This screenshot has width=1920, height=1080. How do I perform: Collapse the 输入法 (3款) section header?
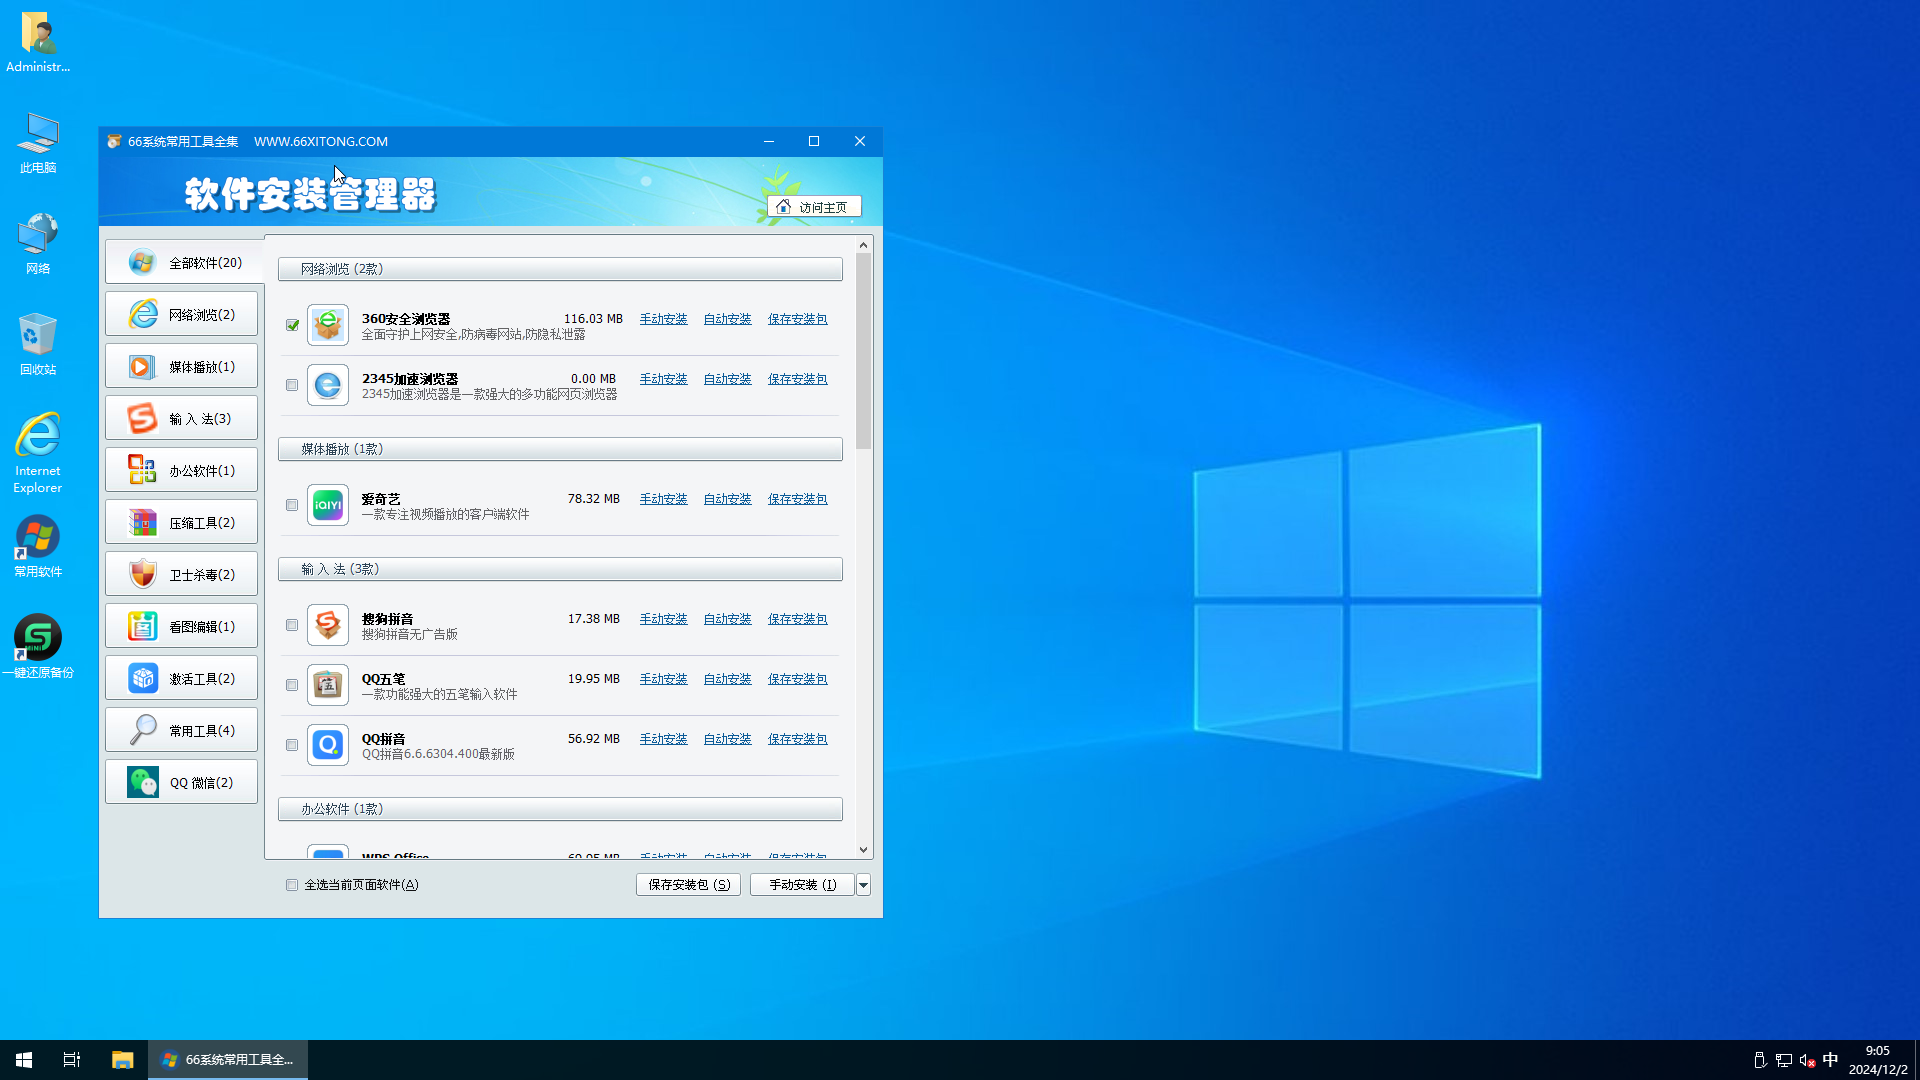(560, 569)
